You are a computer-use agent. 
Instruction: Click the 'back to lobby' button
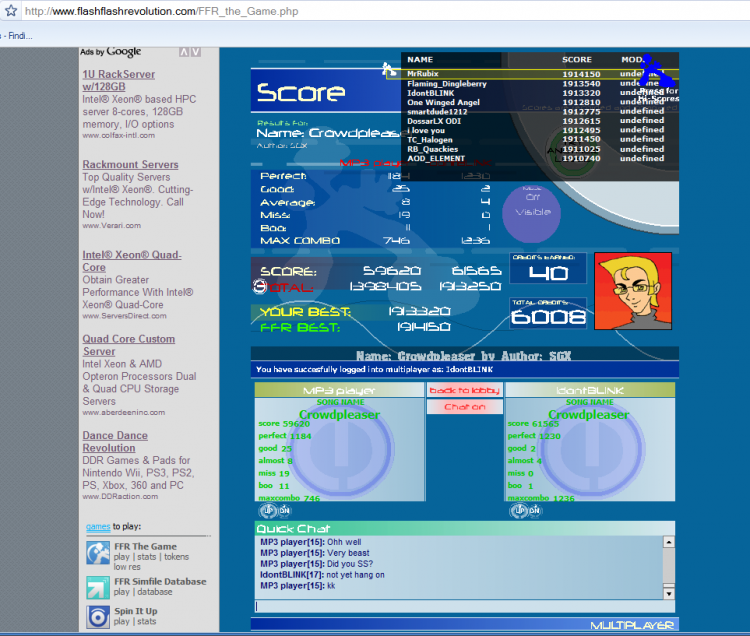[x=464, y=390]
